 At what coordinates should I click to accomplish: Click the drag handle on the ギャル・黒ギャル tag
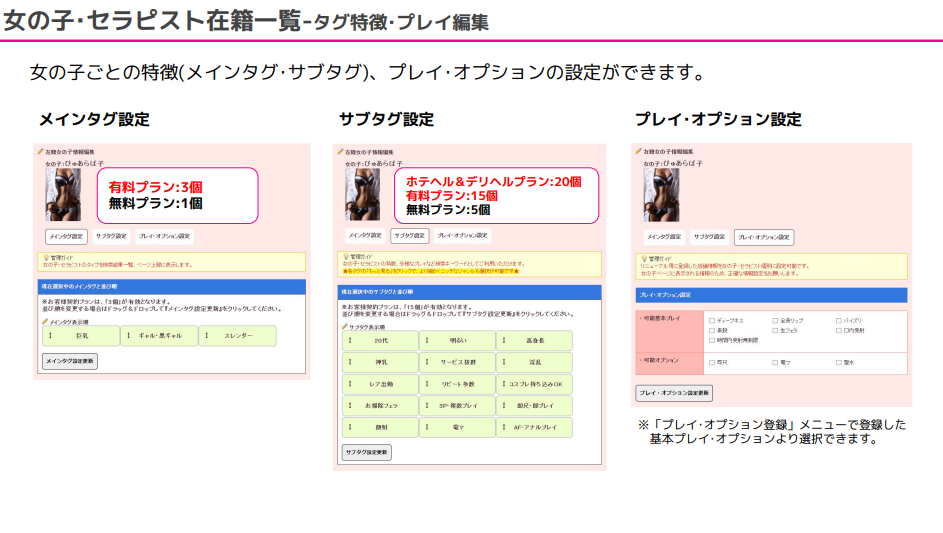[129, 336]
